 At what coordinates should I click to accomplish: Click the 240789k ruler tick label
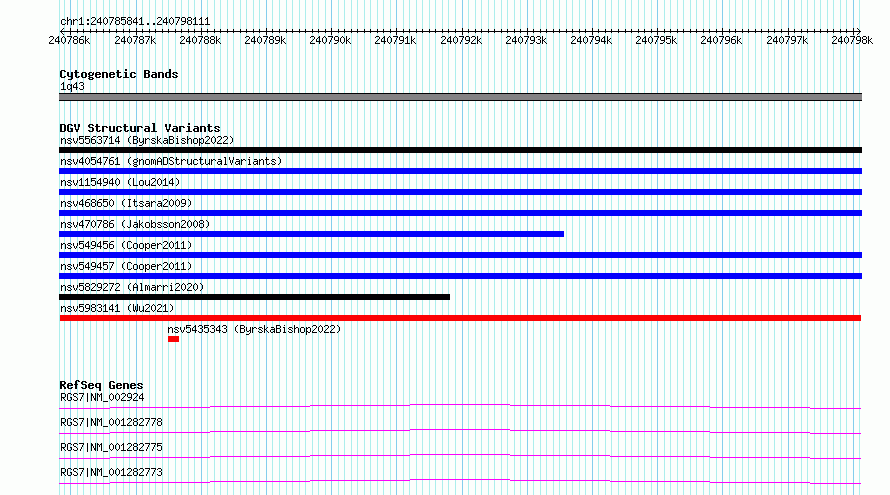tap(265, 40)
